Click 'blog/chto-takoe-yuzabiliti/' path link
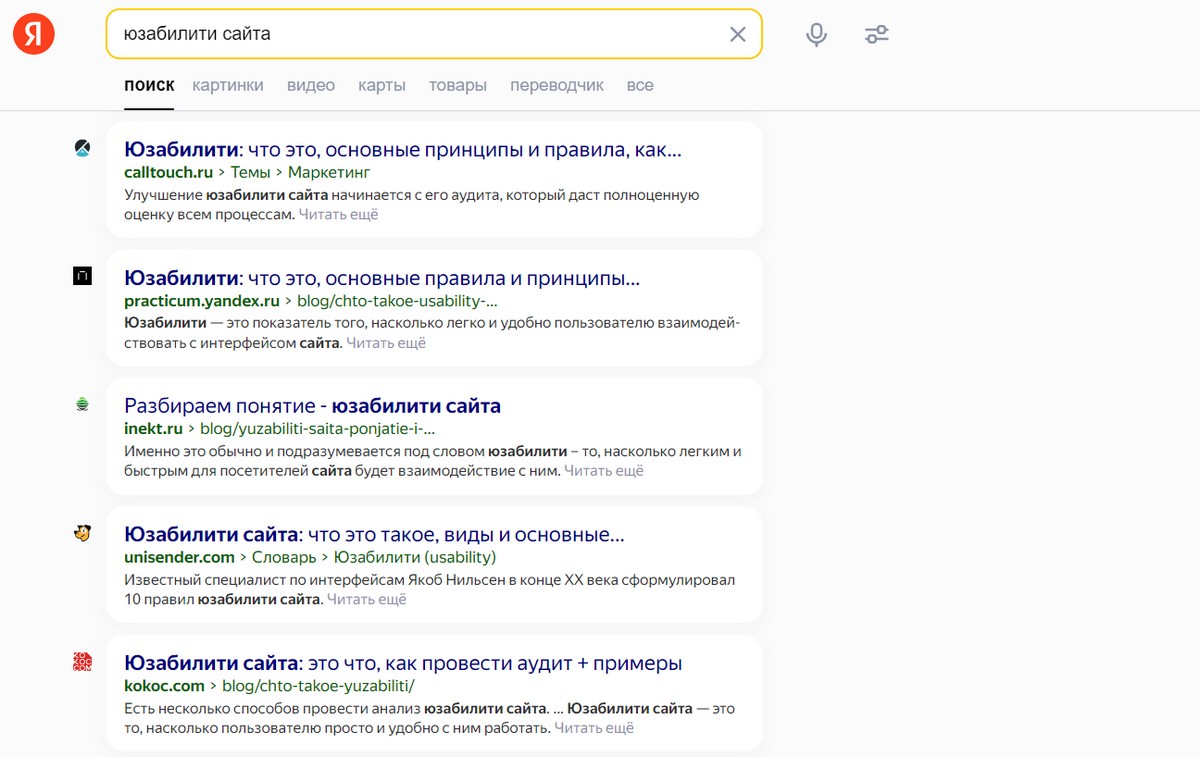 (x=318, y=686)
